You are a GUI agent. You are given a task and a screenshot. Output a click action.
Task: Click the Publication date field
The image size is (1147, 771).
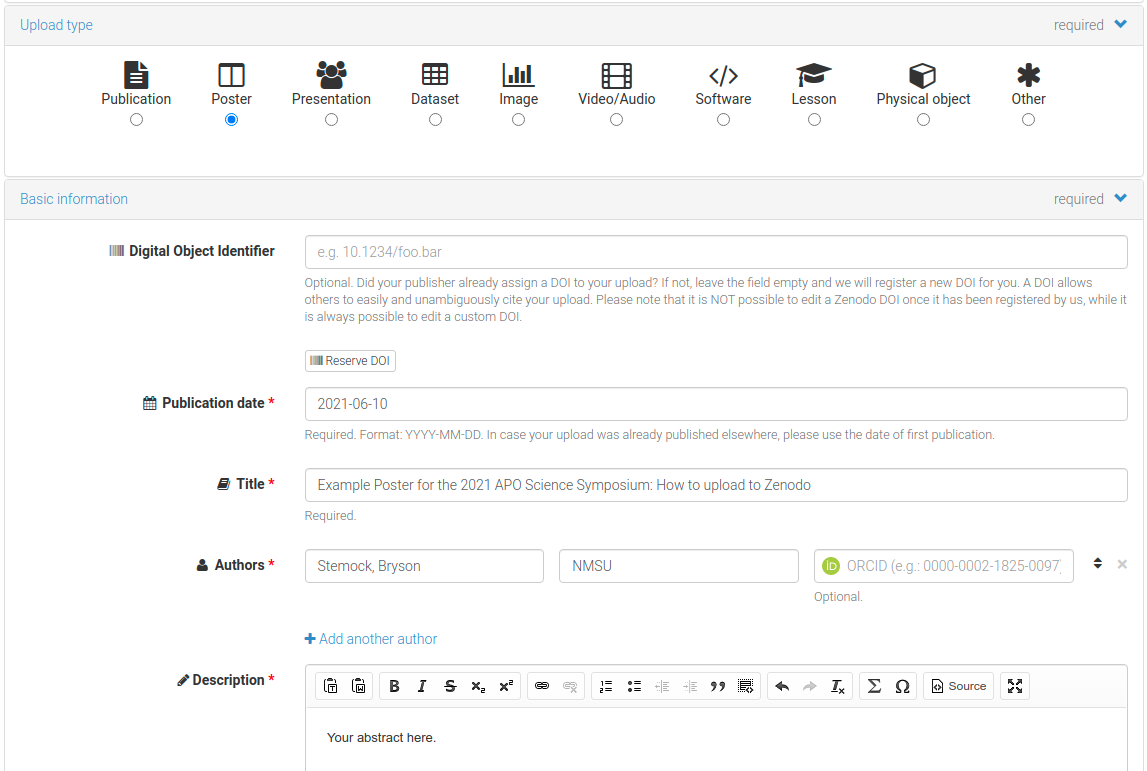click(x=716, y=404)
